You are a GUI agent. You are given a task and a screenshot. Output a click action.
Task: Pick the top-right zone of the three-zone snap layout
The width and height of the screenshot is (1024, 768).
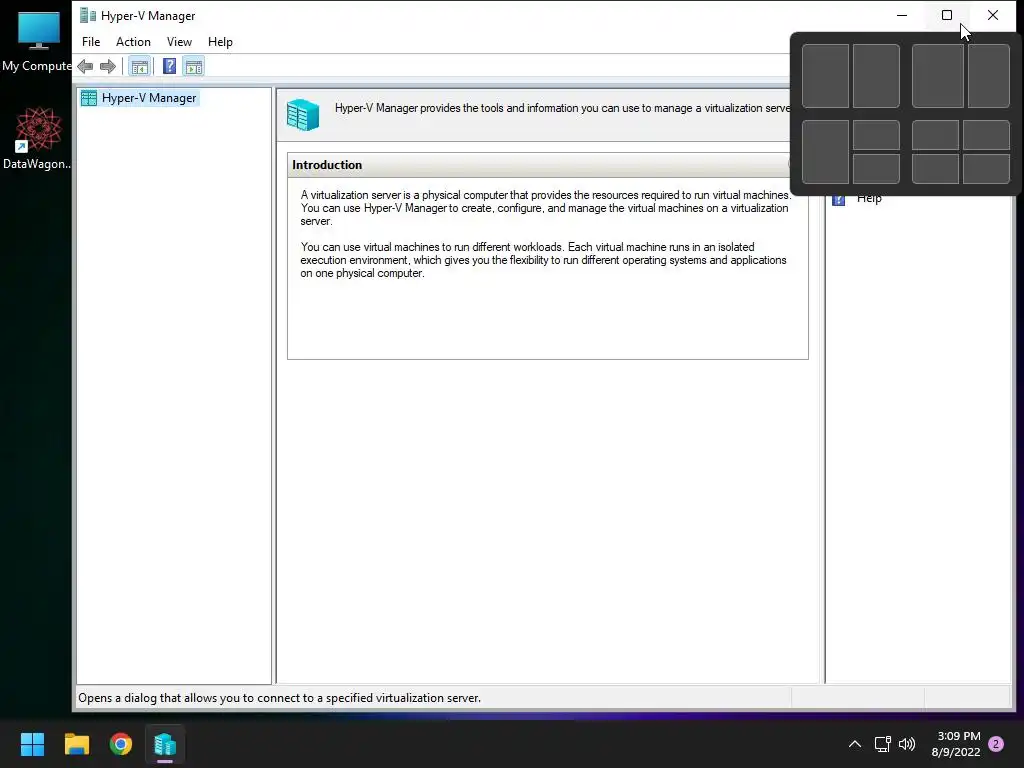pyautogui.click(x=876, y=135)
